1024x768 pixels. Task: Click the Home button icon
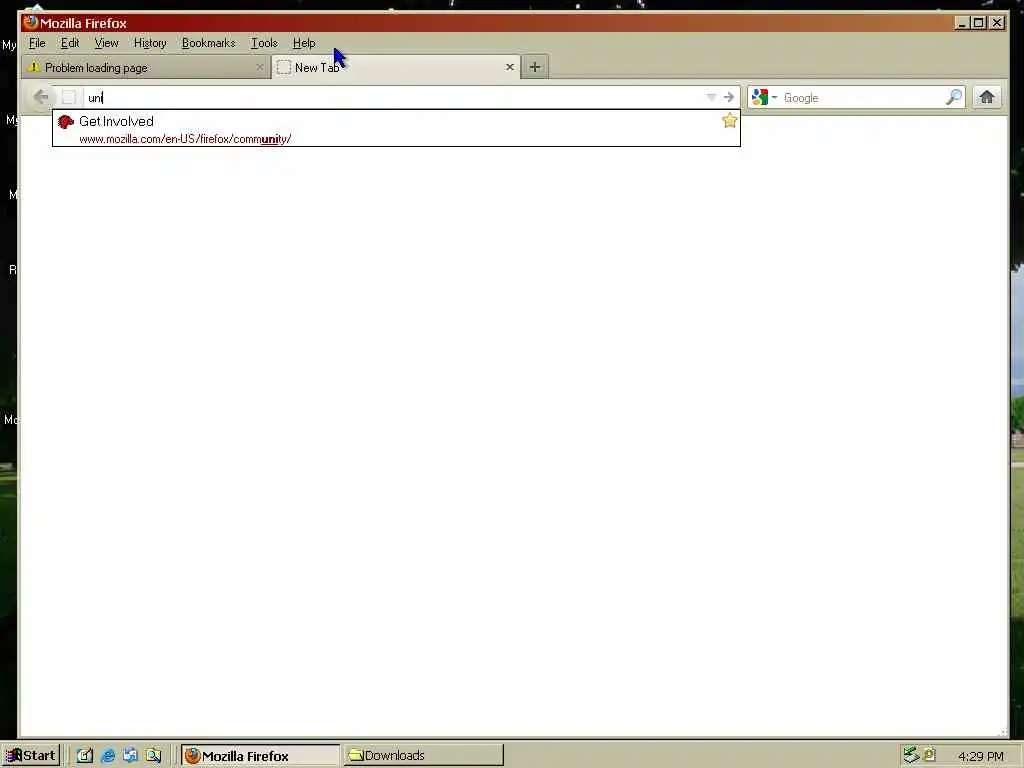(x=987, y=97)
